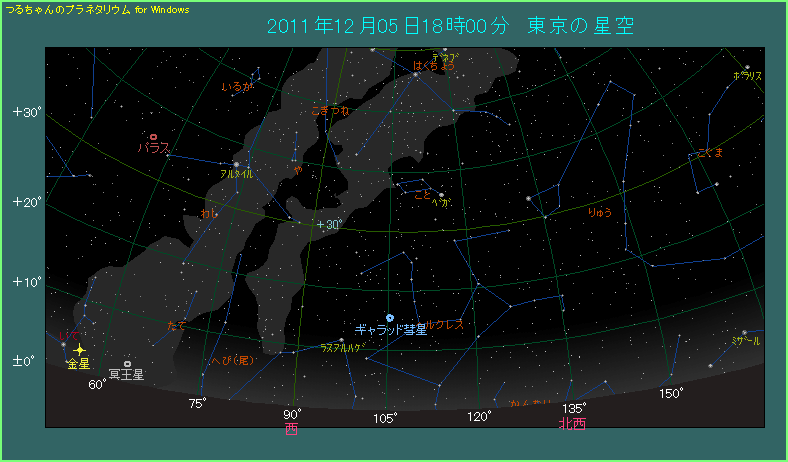Select the Rasalhague (ラスアルハゲ) star

[341, 340]
